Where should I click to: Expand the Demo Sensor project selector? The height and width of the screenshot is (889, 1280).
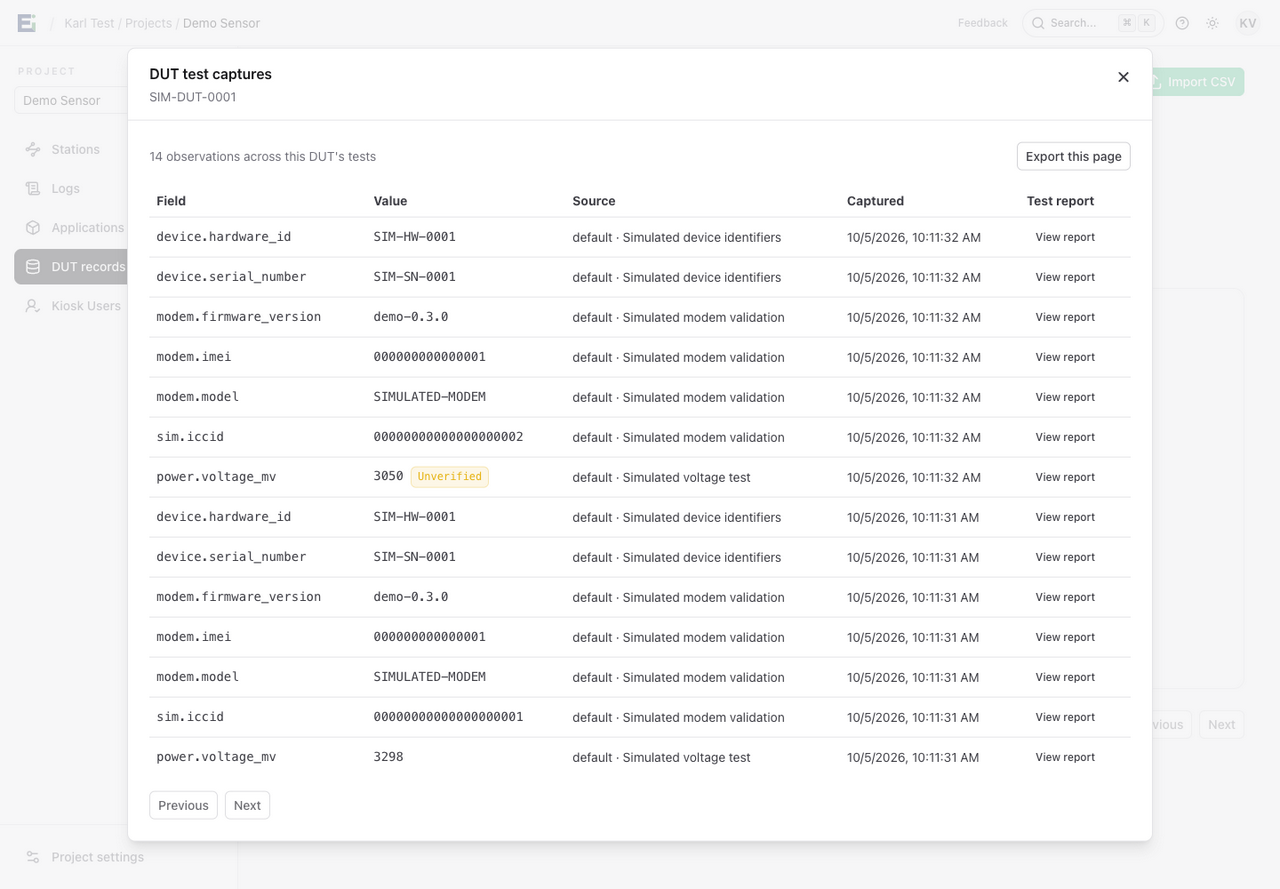click(71, 100)
